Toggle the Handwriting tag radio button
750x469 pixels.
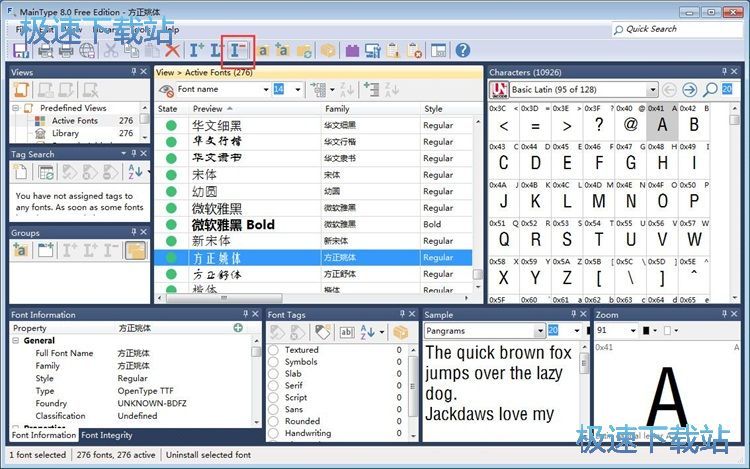pyautogui.click(x=273, y=433)
